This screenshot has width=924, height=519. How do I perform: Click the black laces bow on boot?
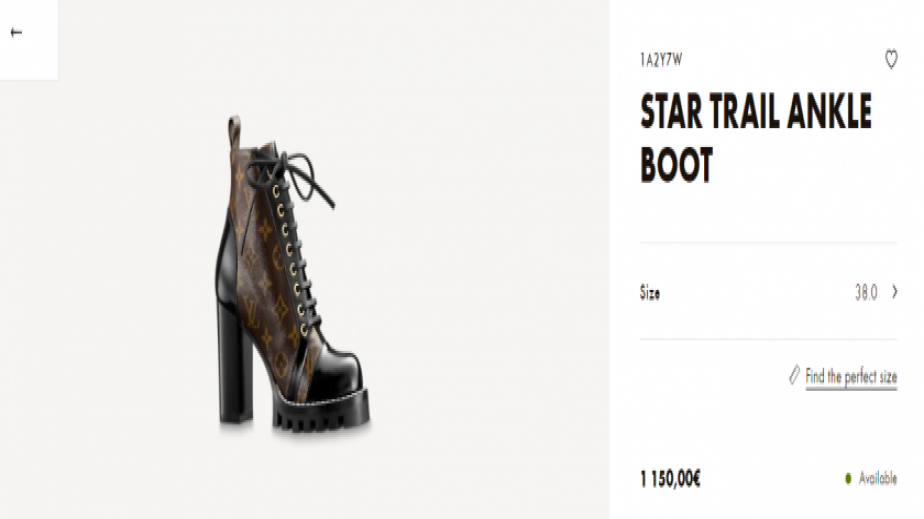click(300, 175)
